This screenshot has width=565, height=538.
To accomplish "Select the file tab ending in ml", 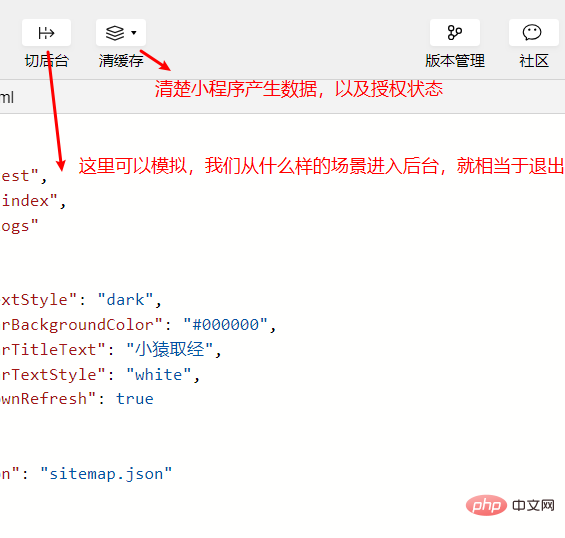I will [x=7, y=97].
